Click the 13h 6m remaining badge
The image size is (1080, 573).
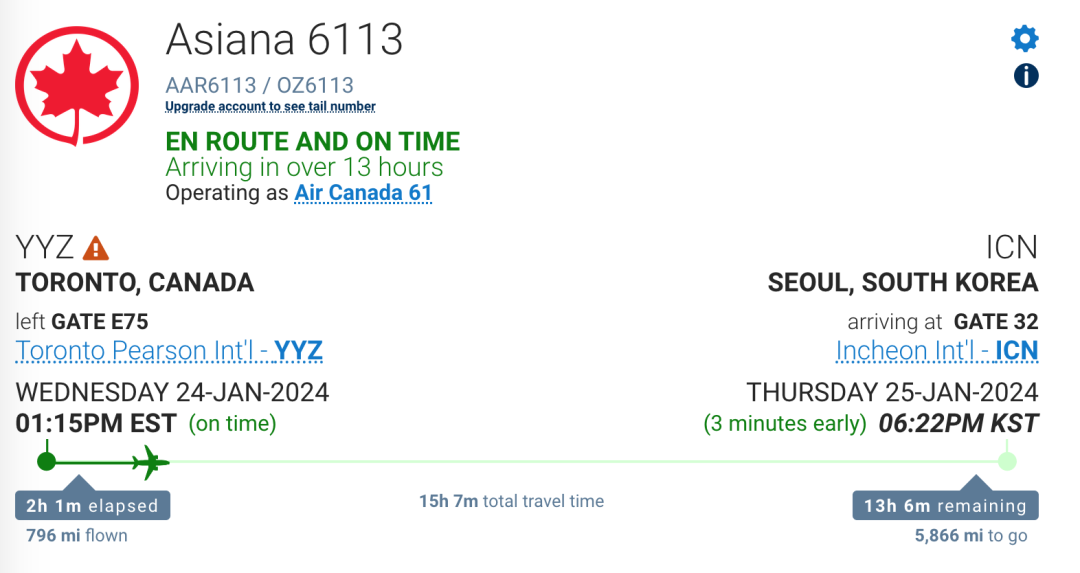tap(945, 506)
